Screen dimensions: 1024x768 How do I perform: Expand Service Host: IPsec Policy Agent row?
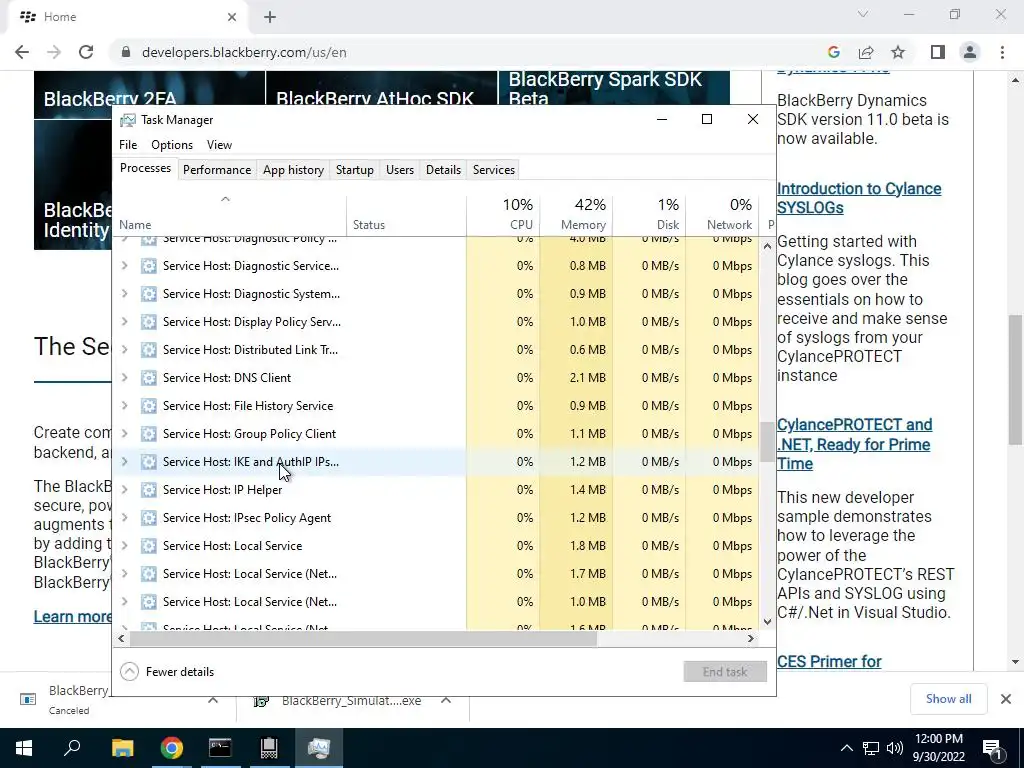(124, 518)
